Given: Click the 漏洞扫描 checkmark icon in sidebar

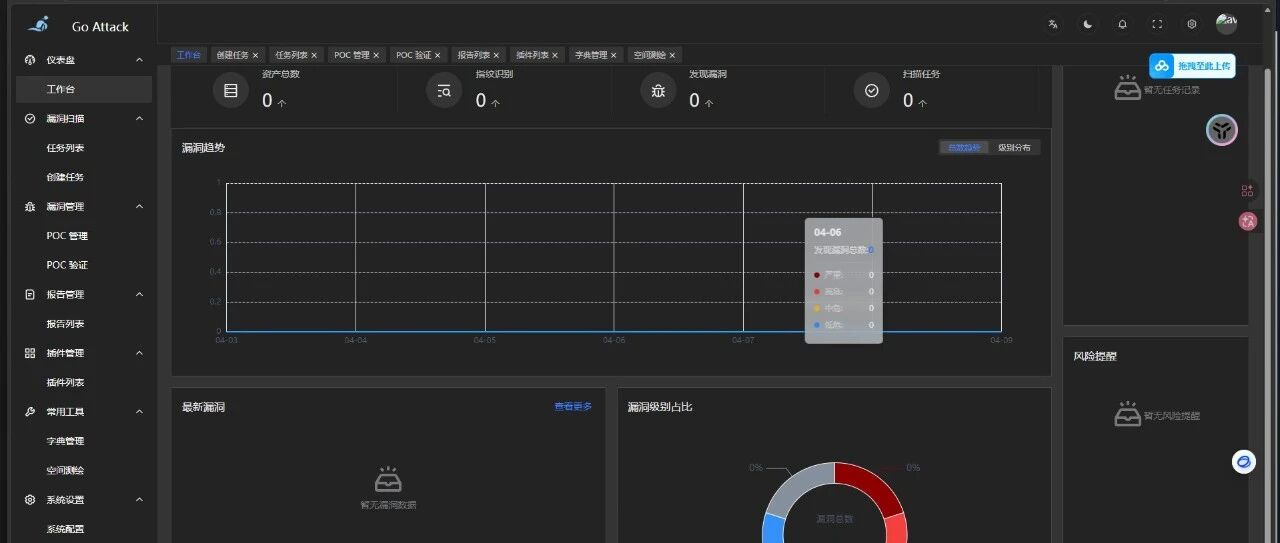Looking at the screenshot, I should click(x=30, y=118).
